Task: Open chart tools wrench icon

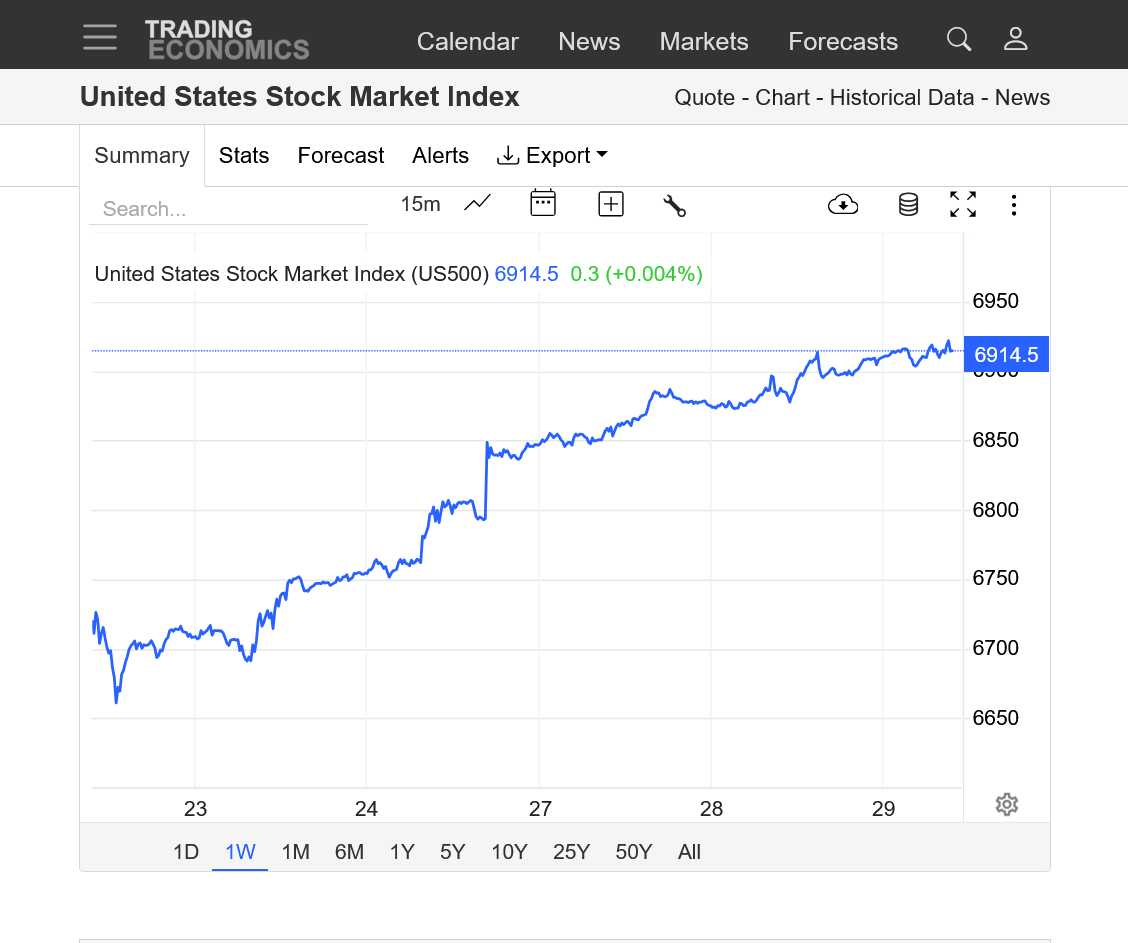Action: (x=674, y=205)
